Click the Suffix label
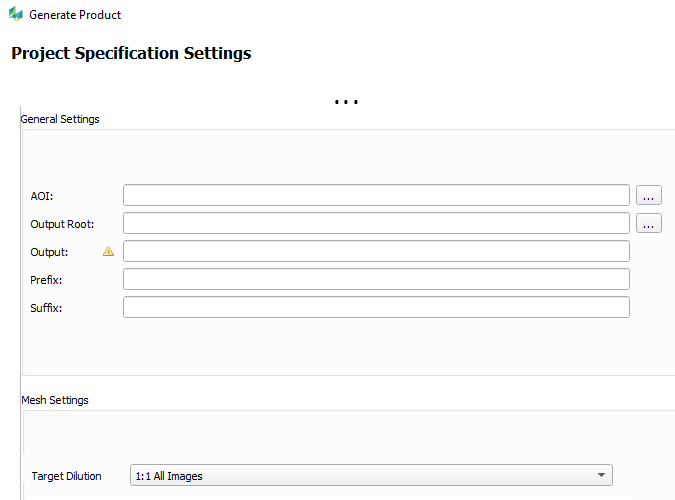This screenshot has height=500, width=675. (x=46, y=308)
